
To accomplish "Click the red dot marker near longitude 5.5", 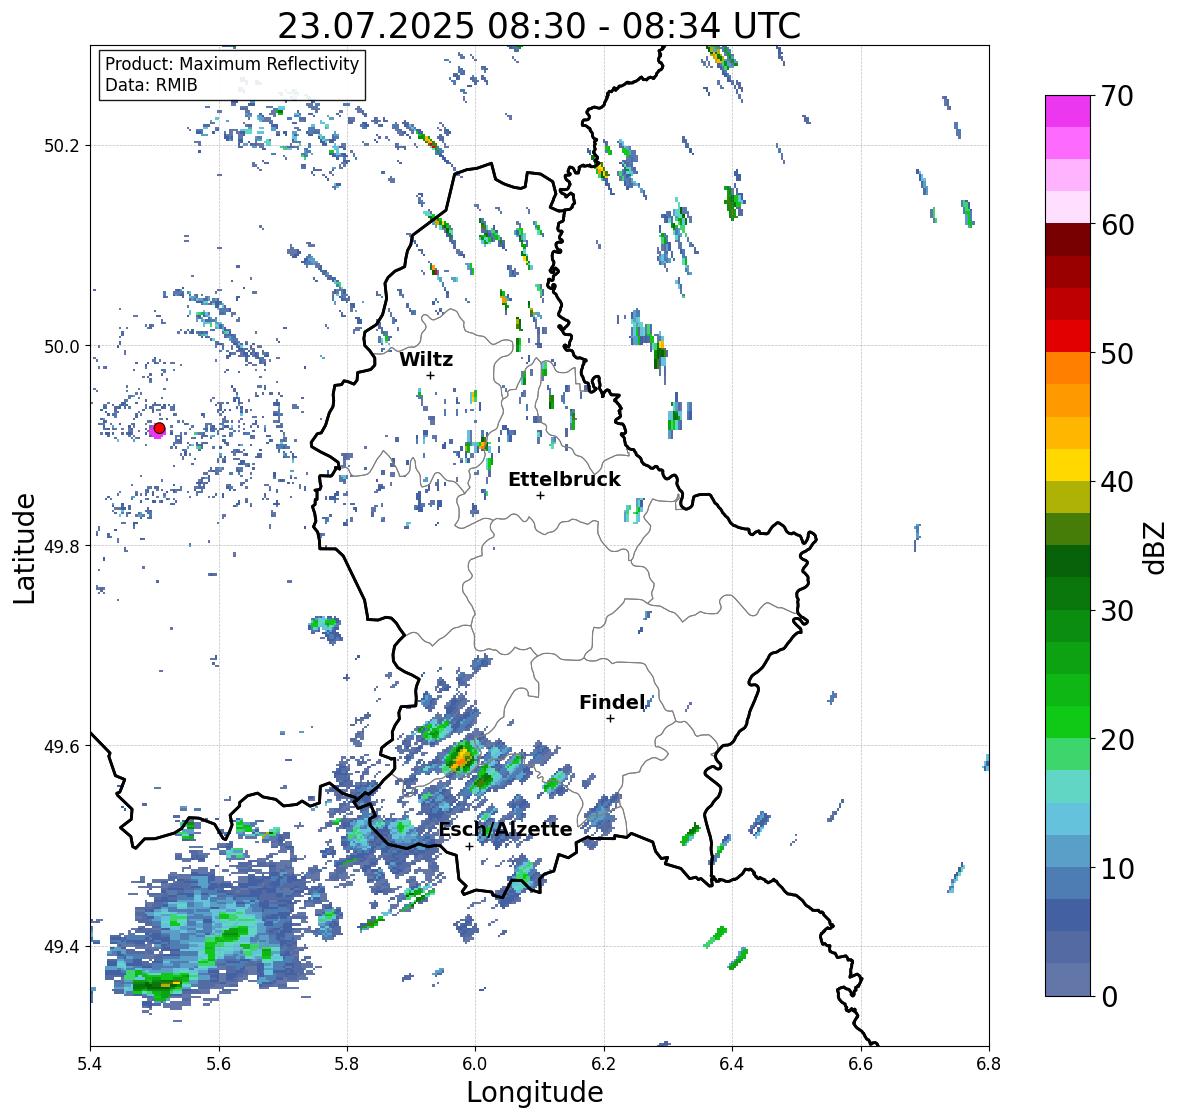I will [159, 428].
